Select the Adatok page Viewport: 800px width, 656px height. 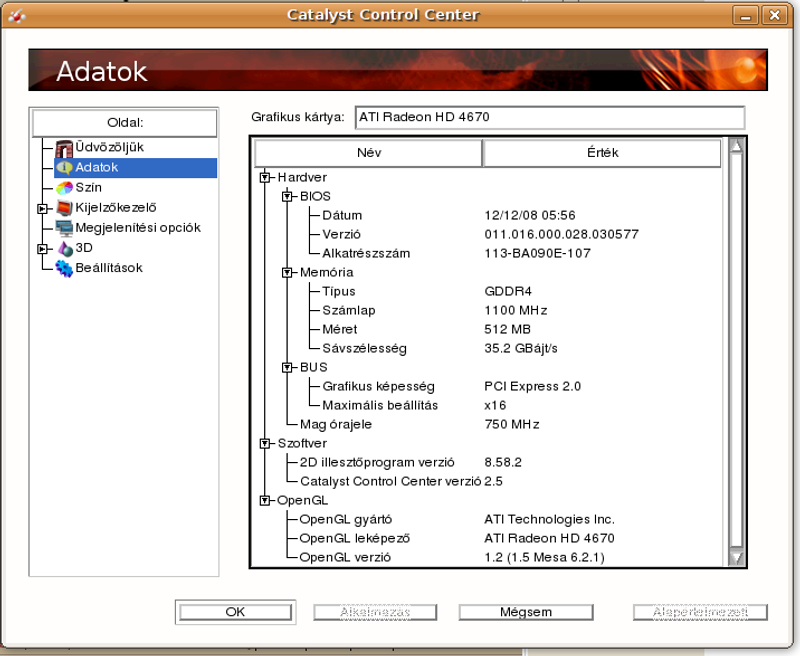(x=135, y=167)
